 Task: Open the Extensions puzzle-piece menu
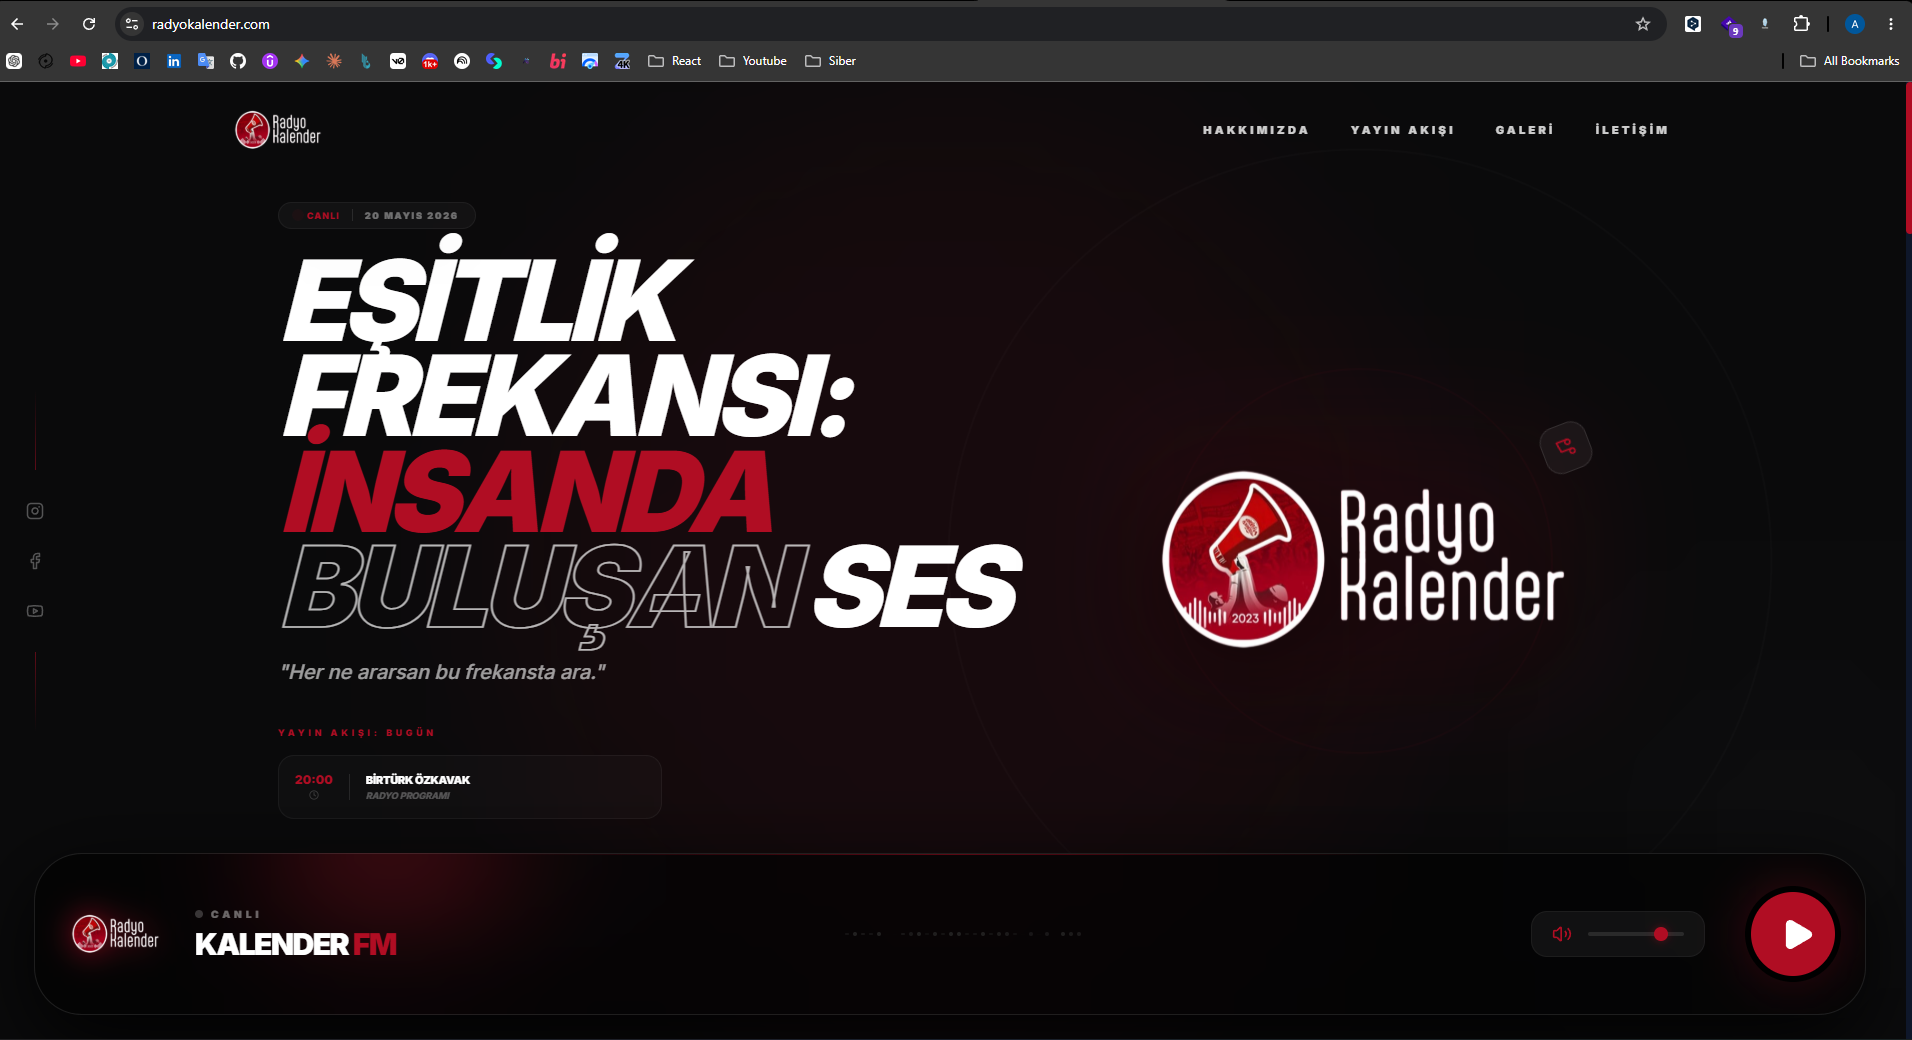tap(1802, 24)
